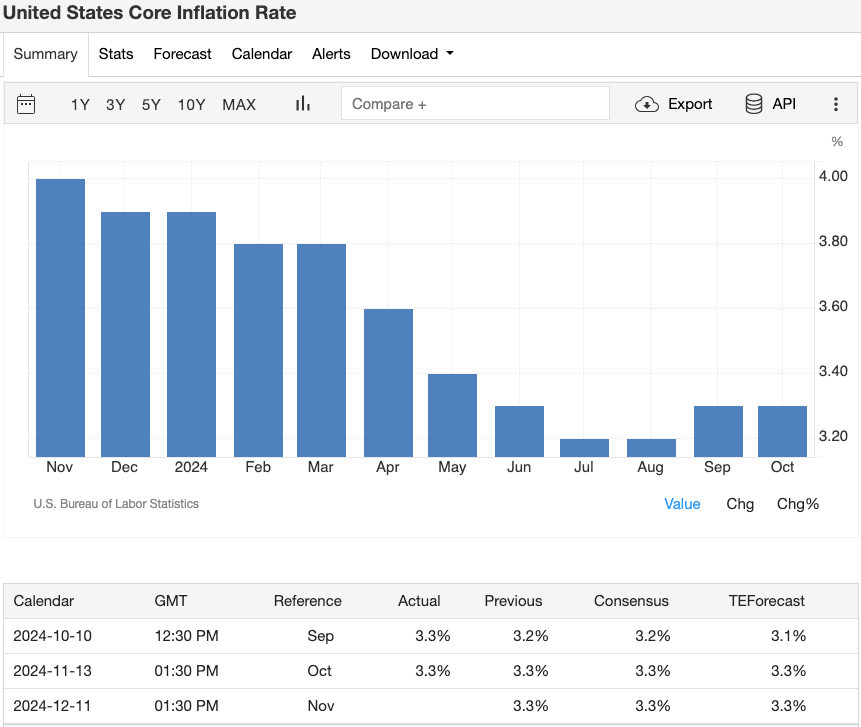Select the 2024-12-11 table row
This screenshot has height=727, width=861.
coord(430,706)
